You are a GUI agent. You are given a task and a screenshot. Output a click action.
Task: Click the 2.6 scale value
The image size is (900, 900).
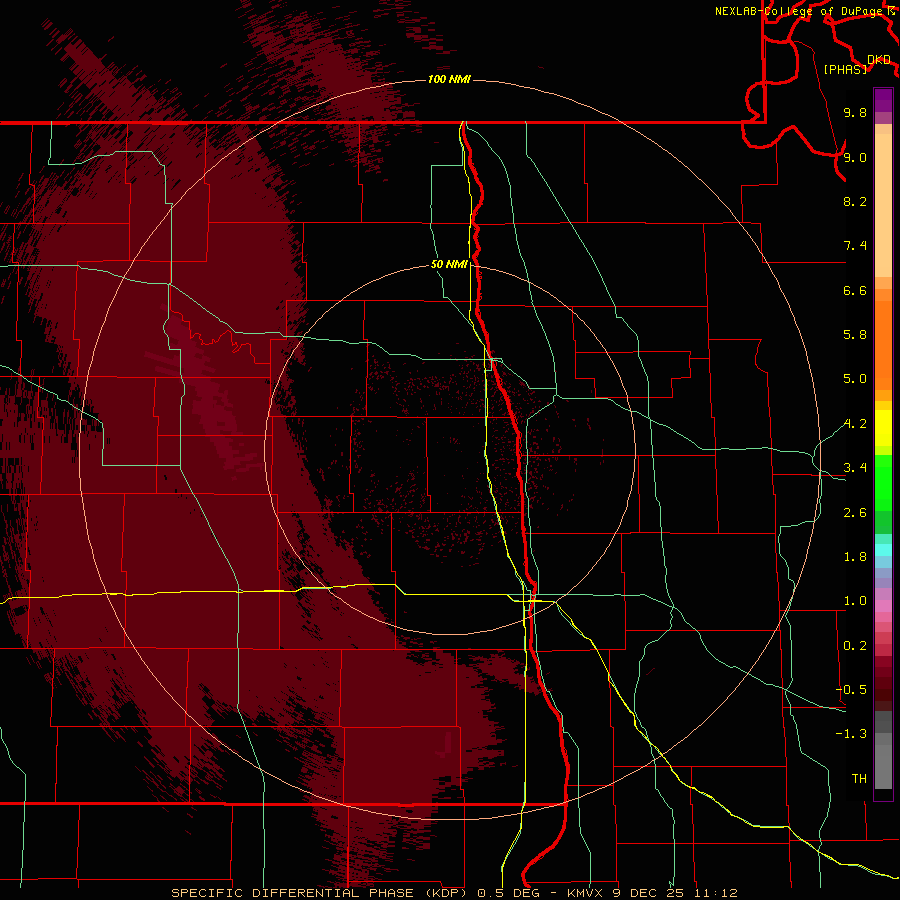855,513
